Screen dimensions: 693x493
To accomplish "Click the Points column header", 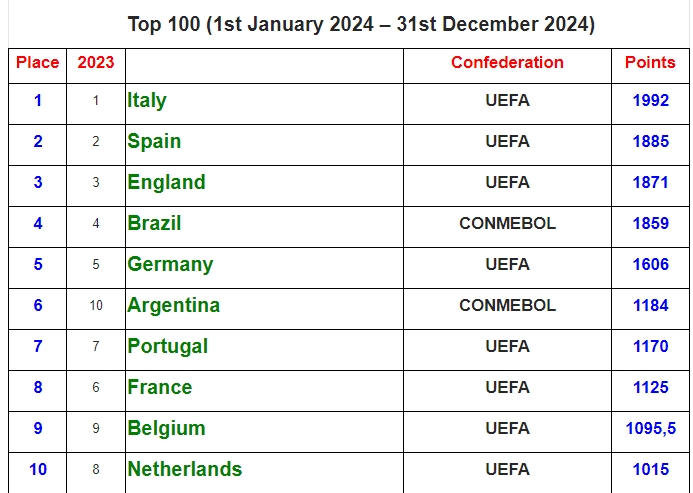I will tap(650, 63).
